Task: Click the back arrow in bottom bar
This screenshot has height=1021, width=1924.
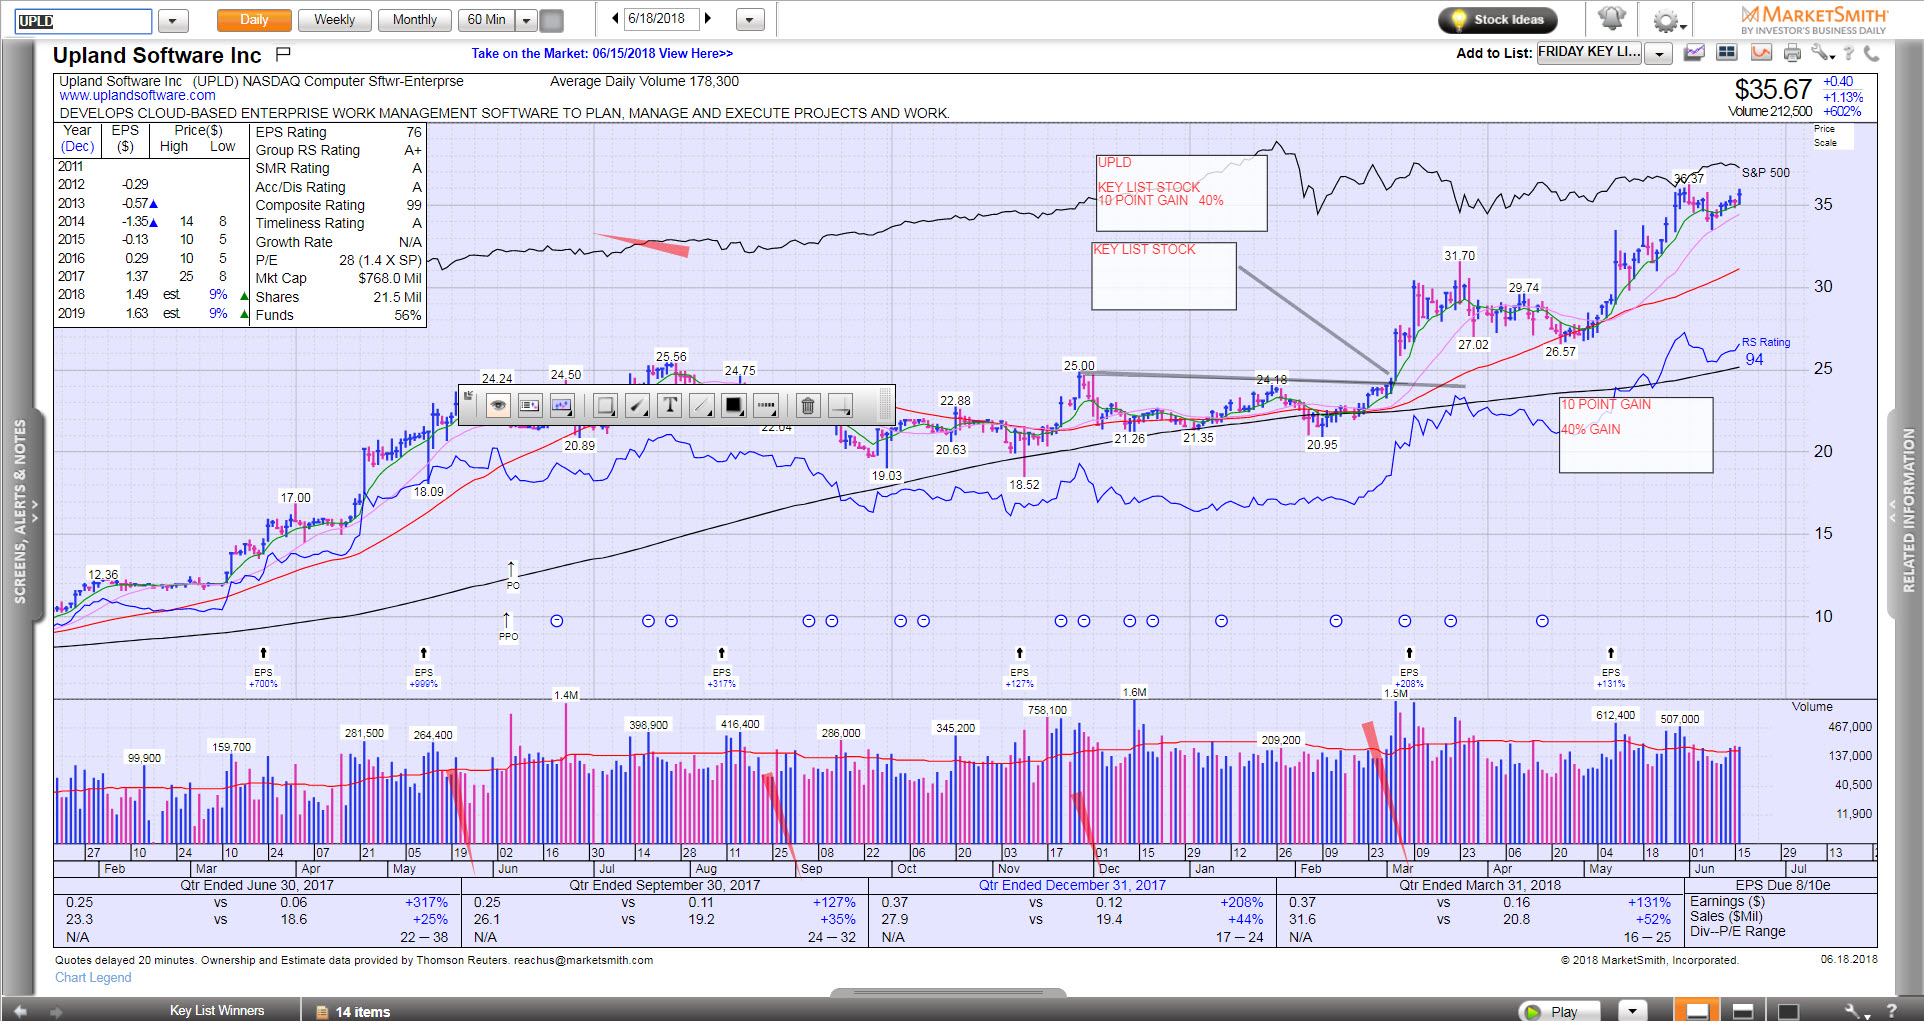Action: [x=20, y=1011]
